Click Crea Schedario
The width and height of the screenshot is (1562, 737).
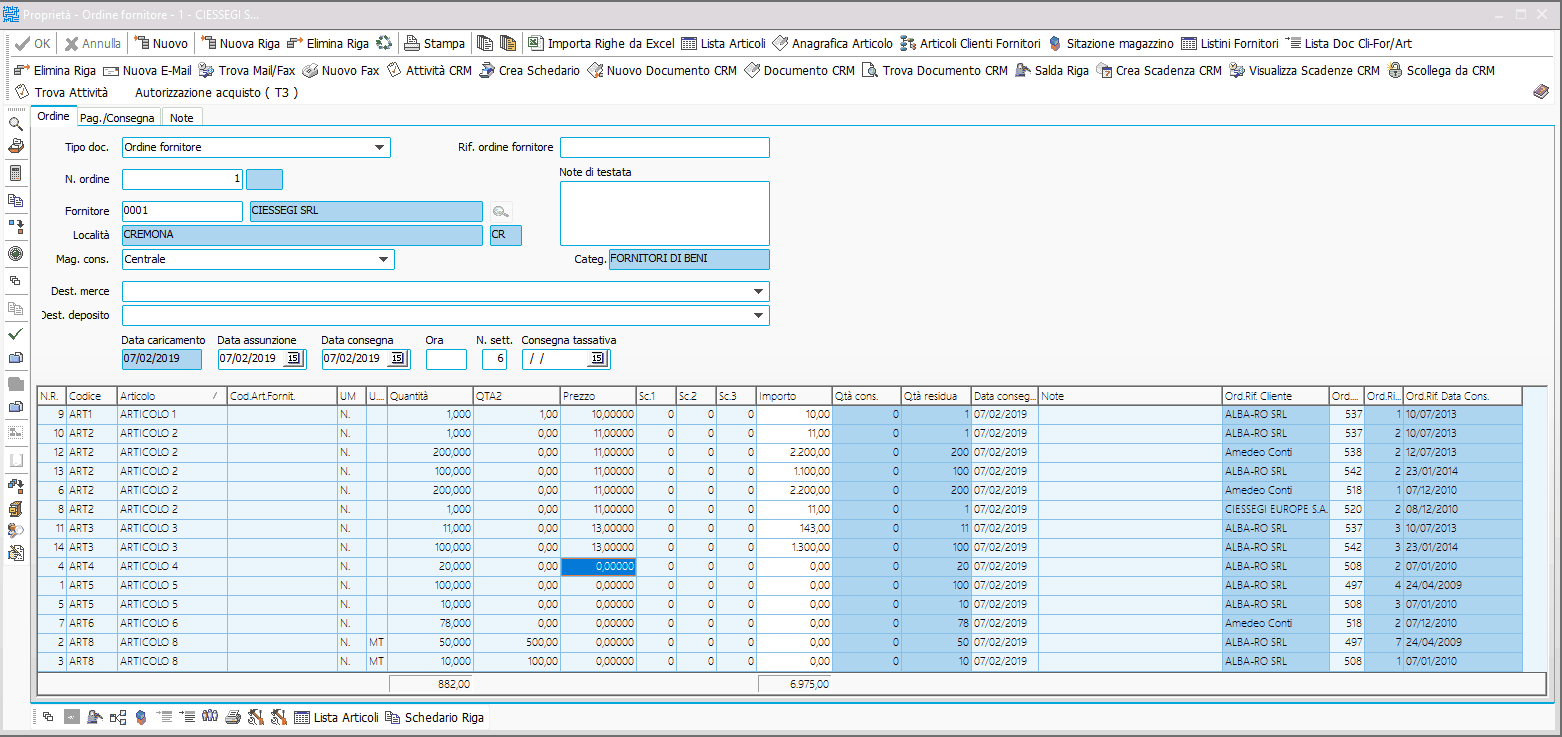[x=530, y=71]
